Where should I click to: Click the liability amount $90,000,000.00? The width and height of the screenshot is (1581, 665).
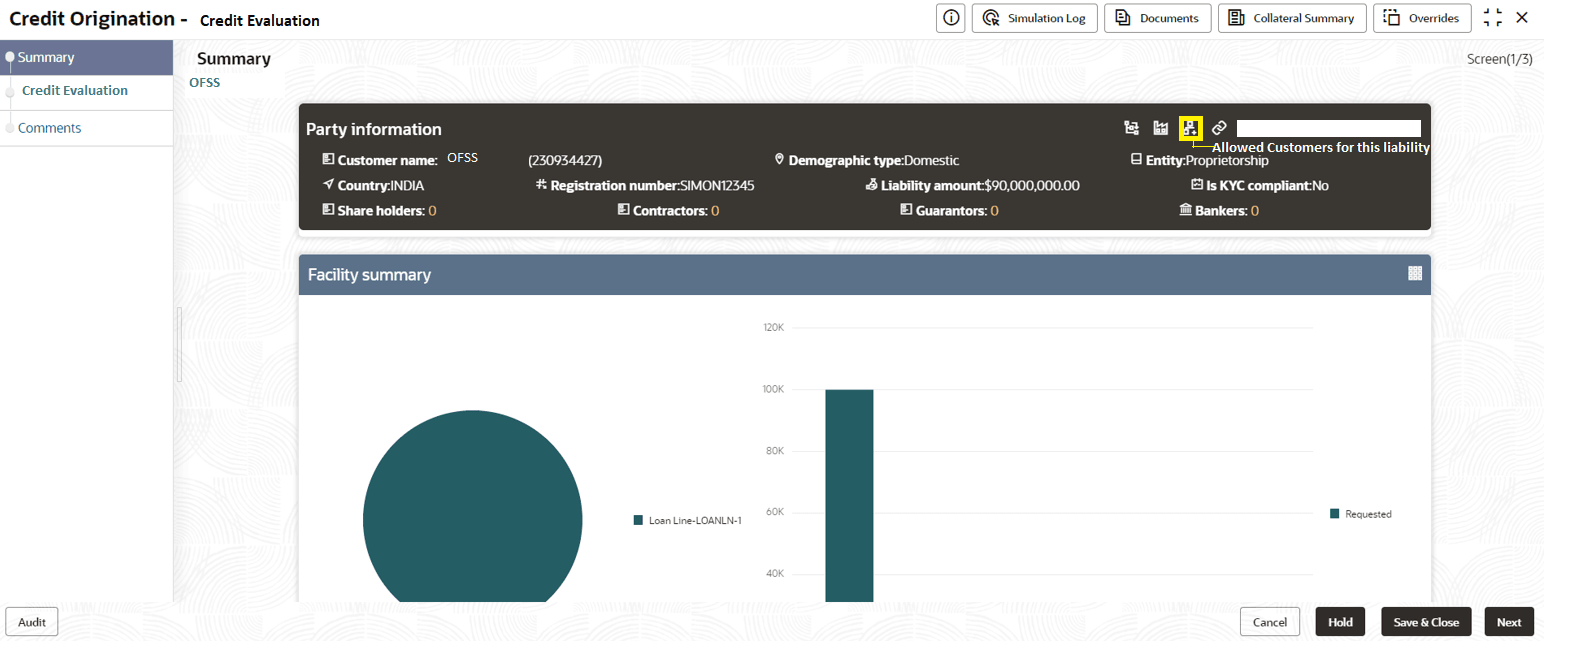pos(1032,186)
